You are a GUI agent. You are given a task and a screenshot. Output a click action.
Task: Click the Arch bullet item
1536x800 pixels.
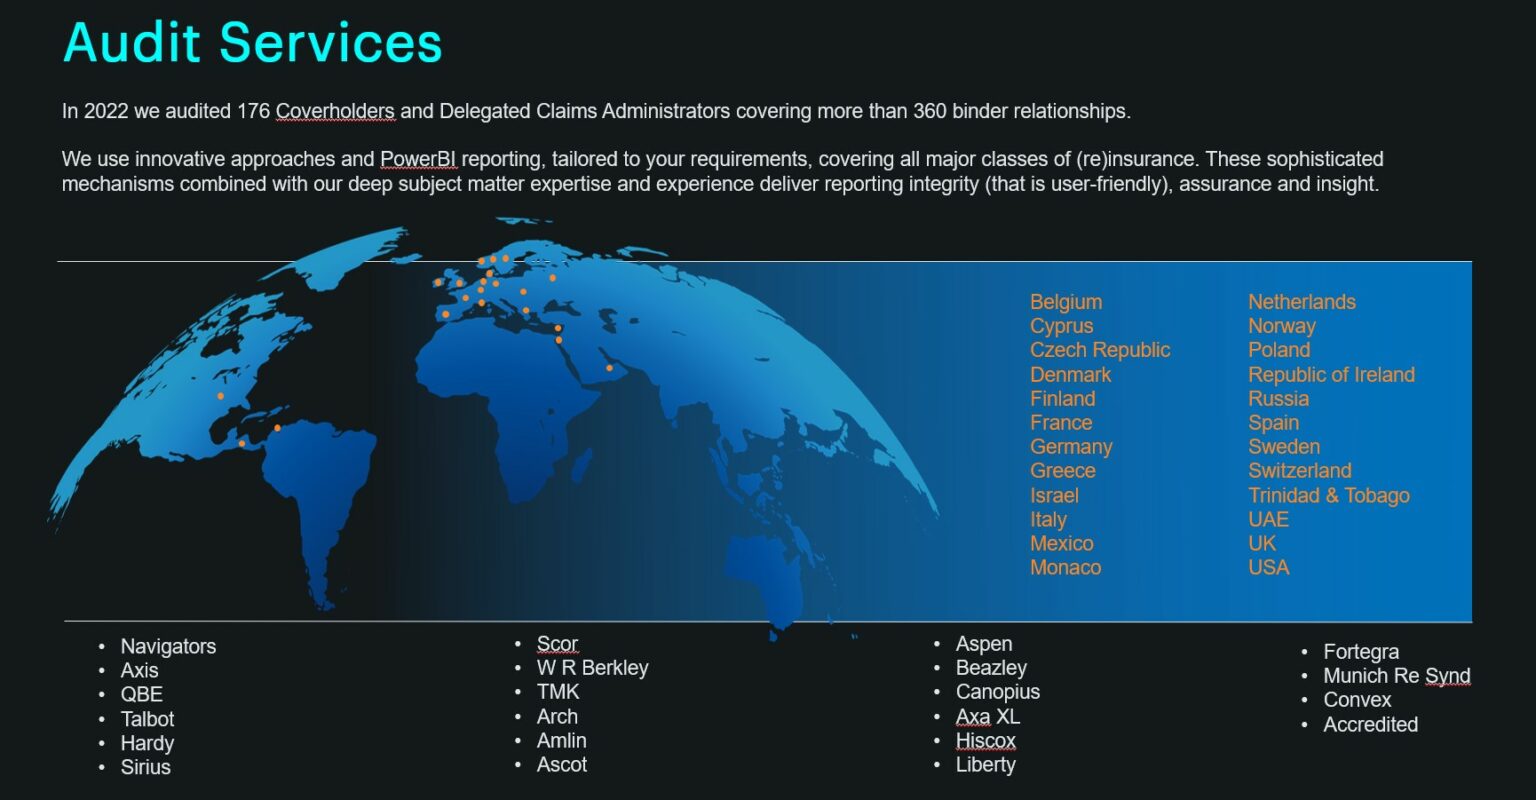click(x=557, y=717)
